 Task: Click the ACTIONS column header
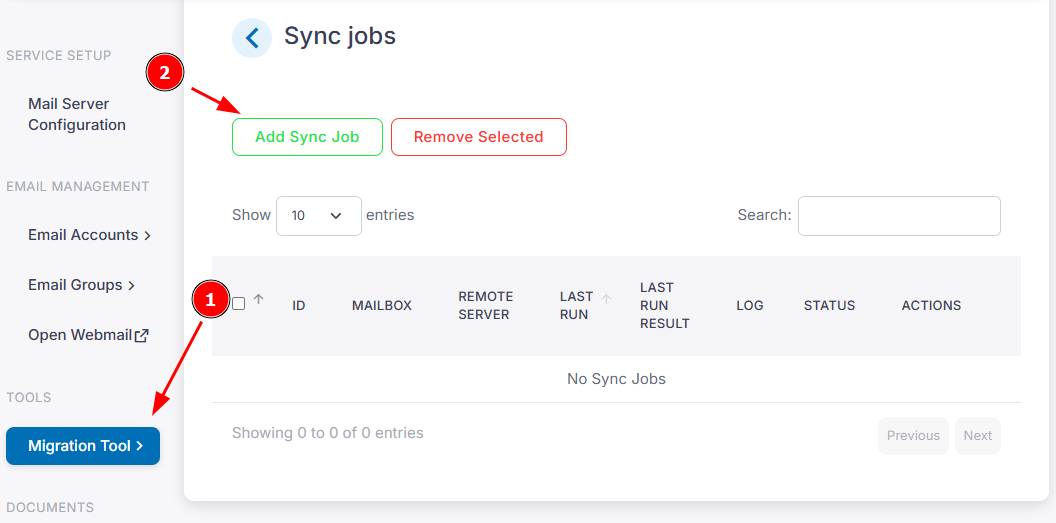(931, 306)
